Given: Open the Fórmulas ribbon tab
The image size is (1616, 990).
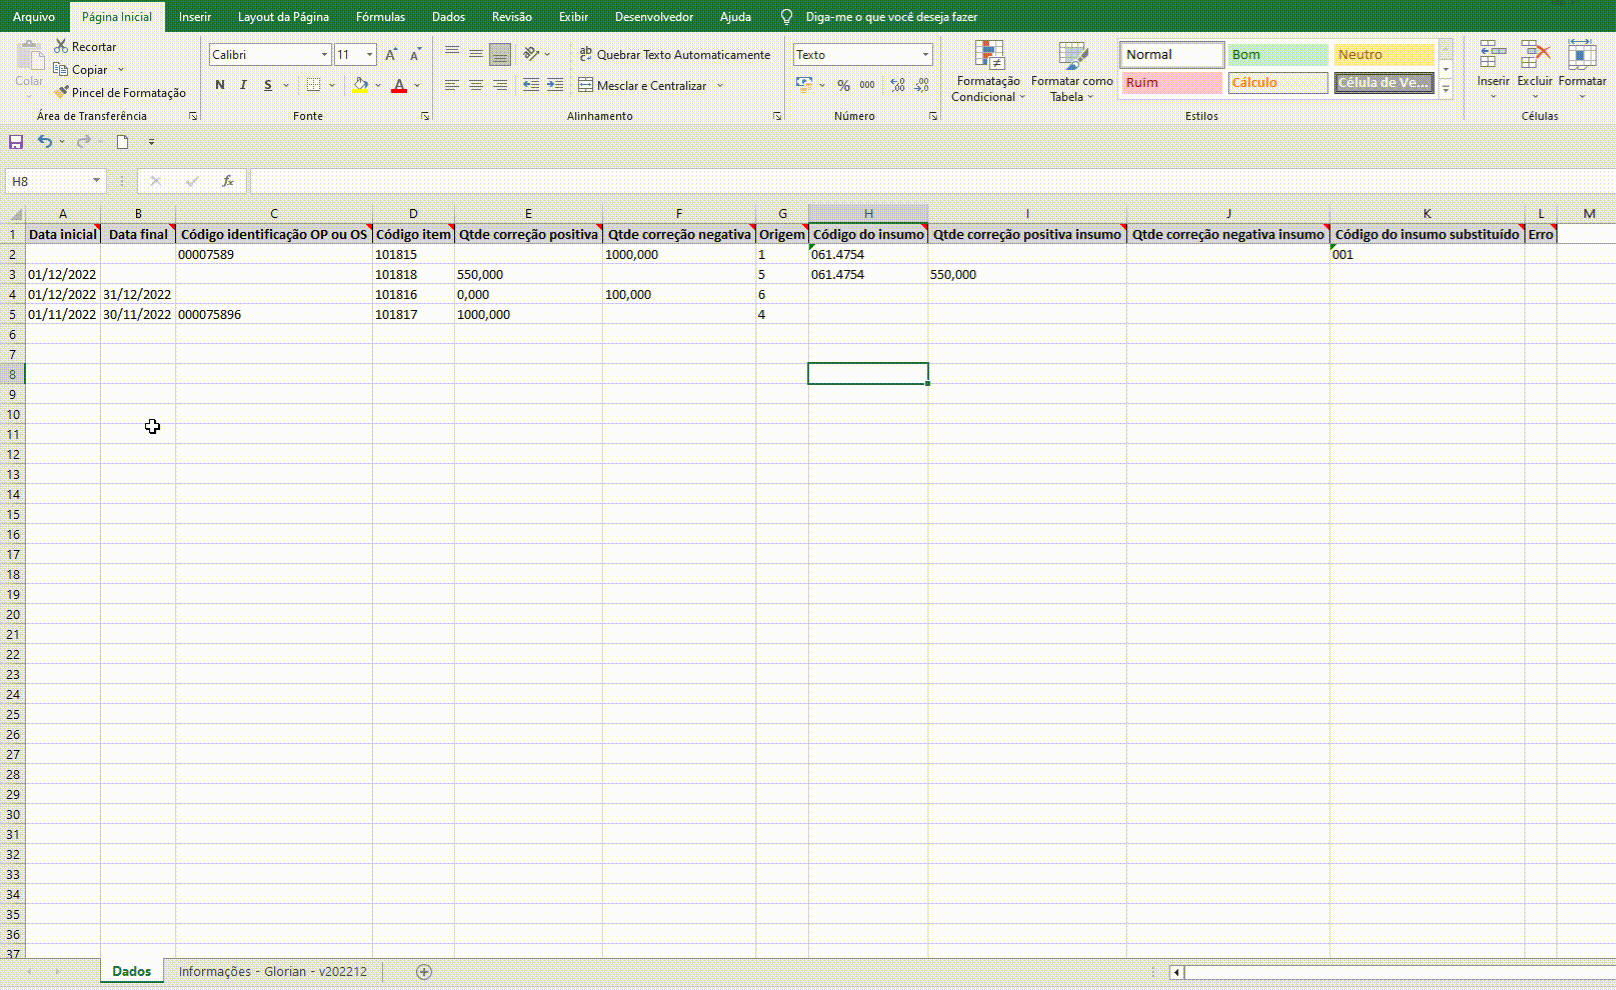Looking at the screenshot, I should [380, 17].
